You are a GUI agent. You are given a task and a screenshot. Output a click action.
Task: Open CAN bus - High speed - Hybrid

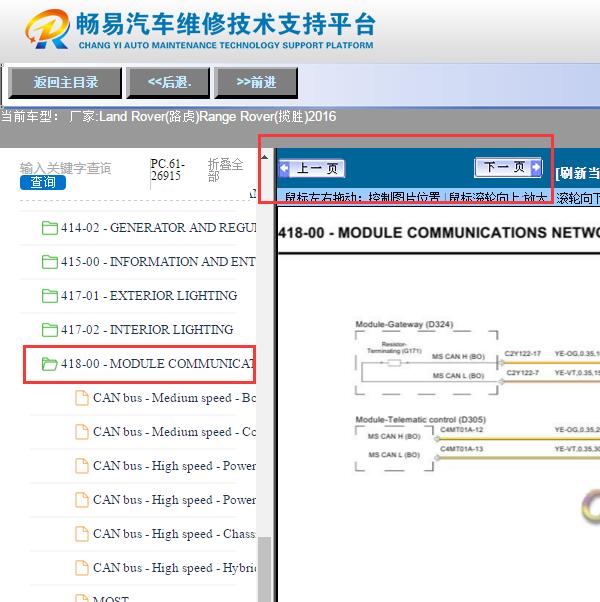tap(174, 568)
